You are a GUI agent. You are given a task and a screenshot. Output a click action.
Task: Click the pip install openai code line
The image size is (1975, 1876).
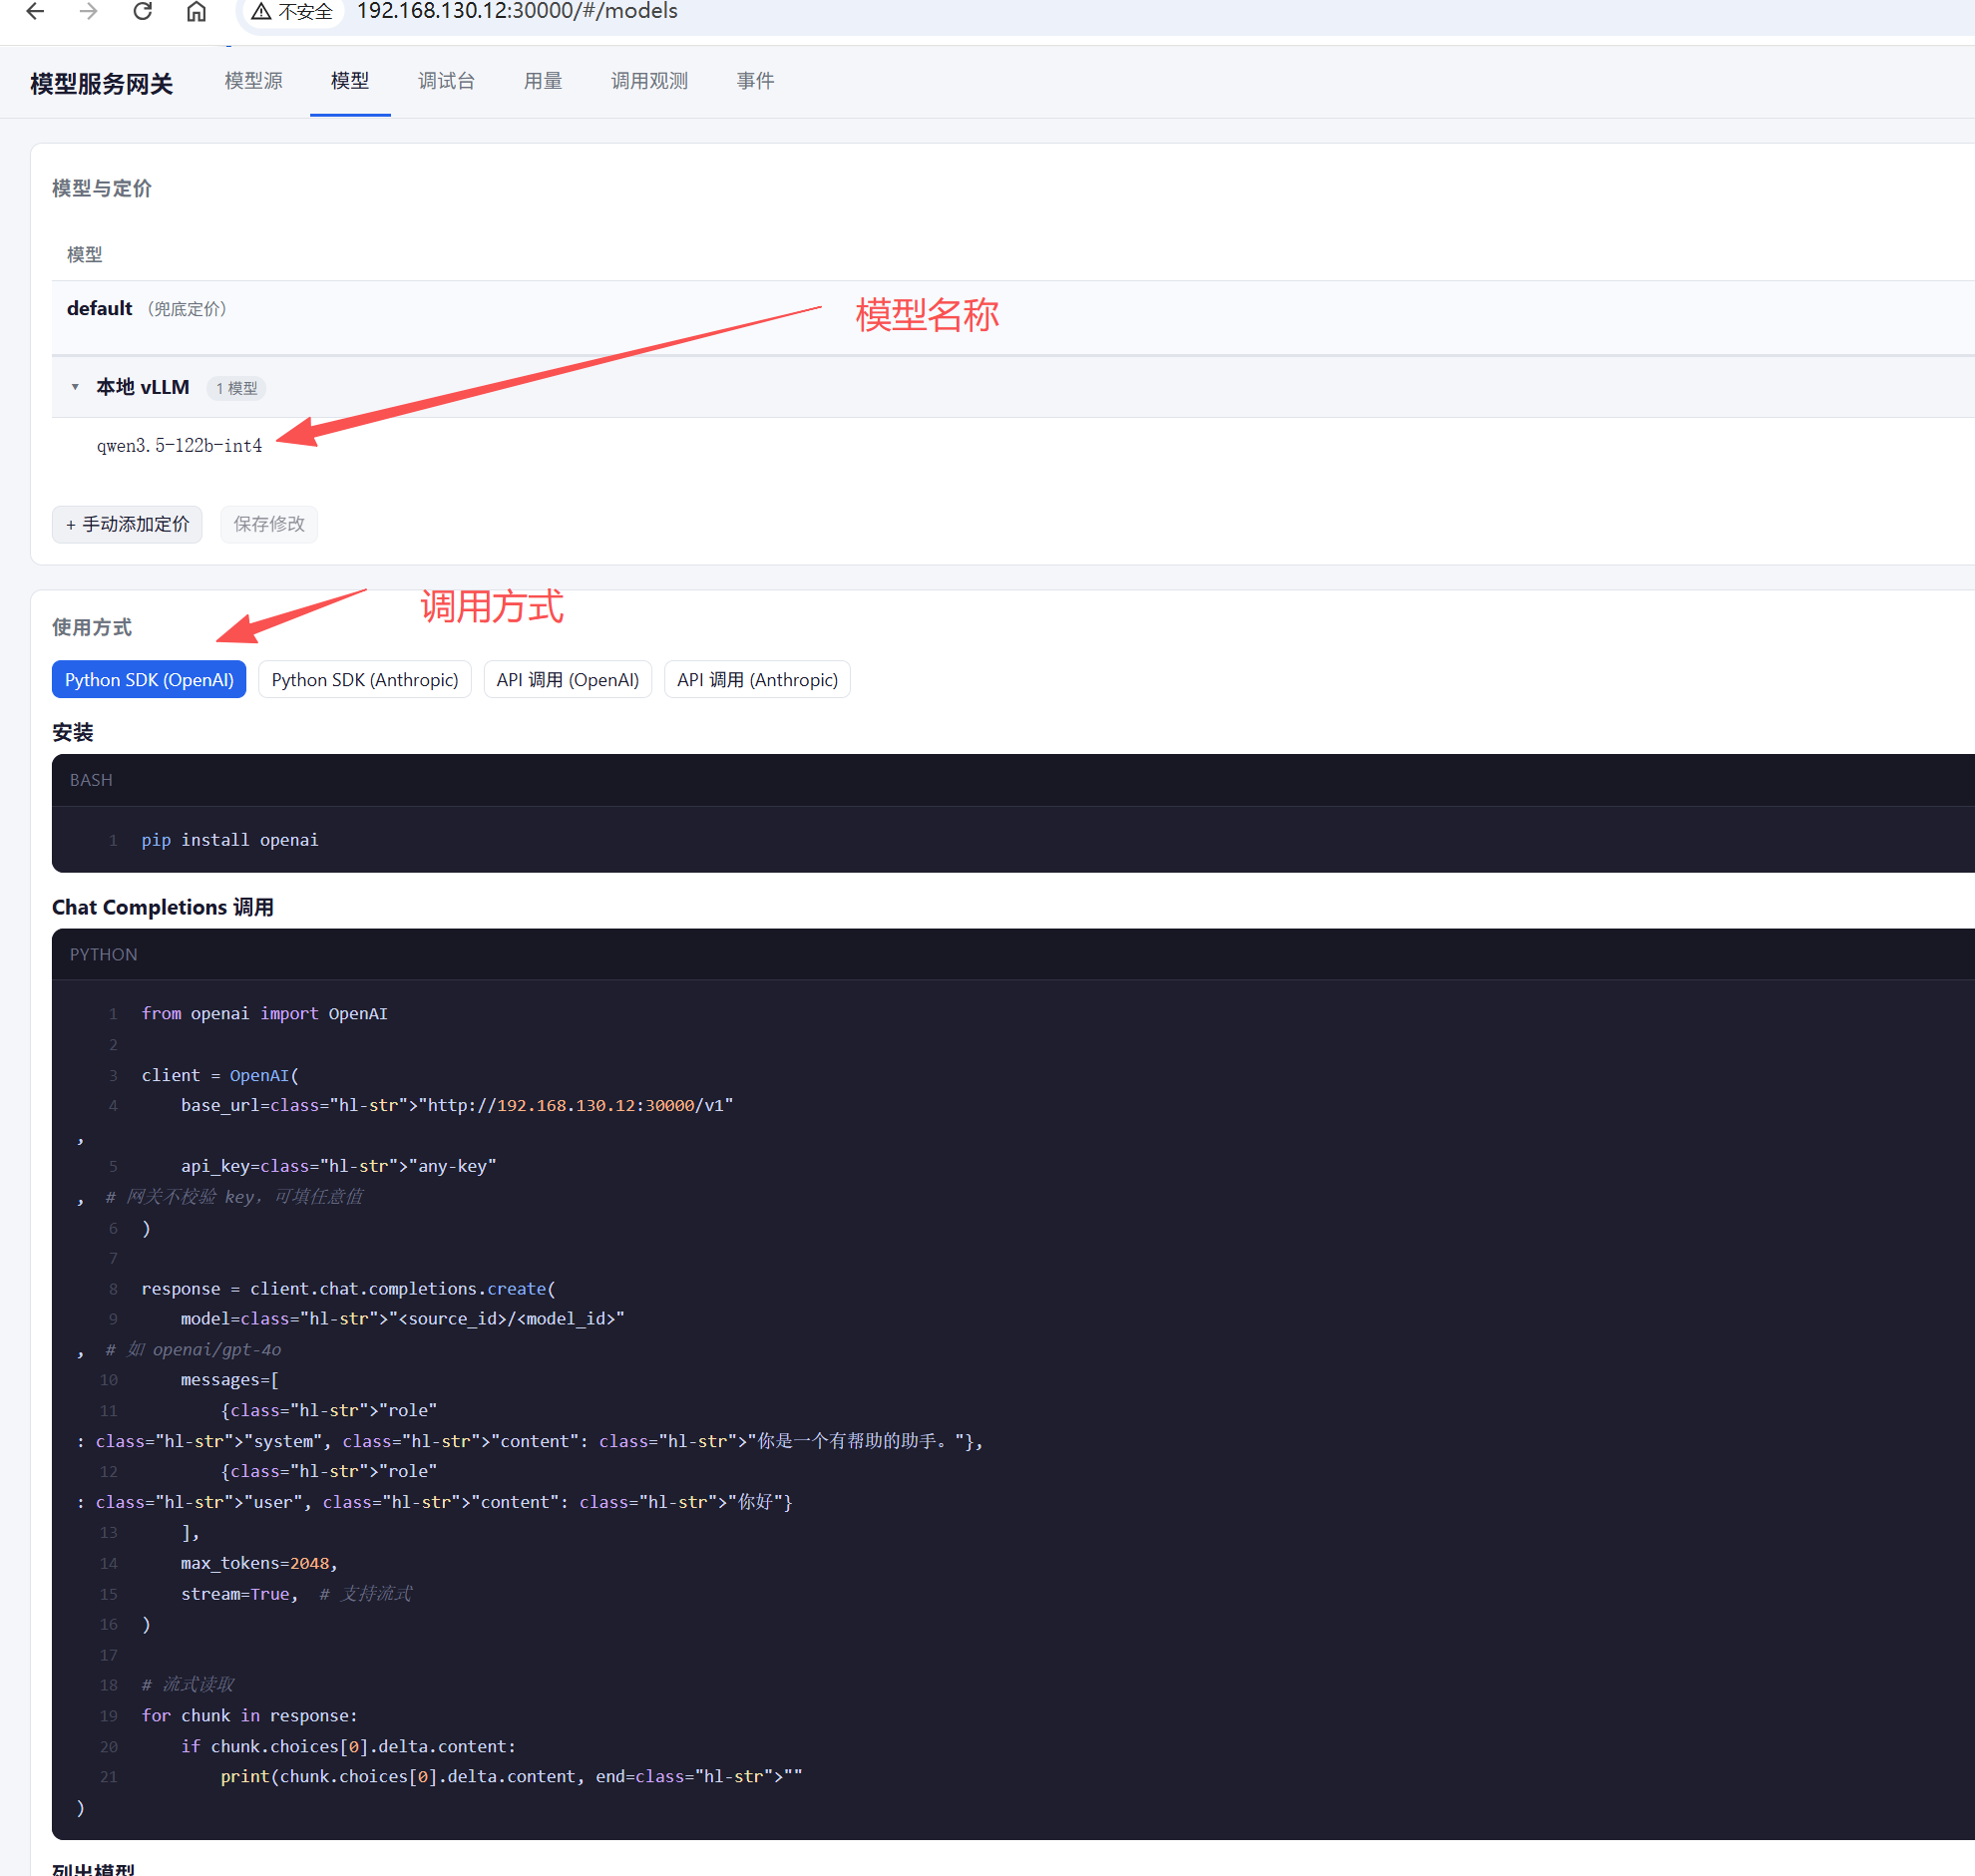point(230,840)
